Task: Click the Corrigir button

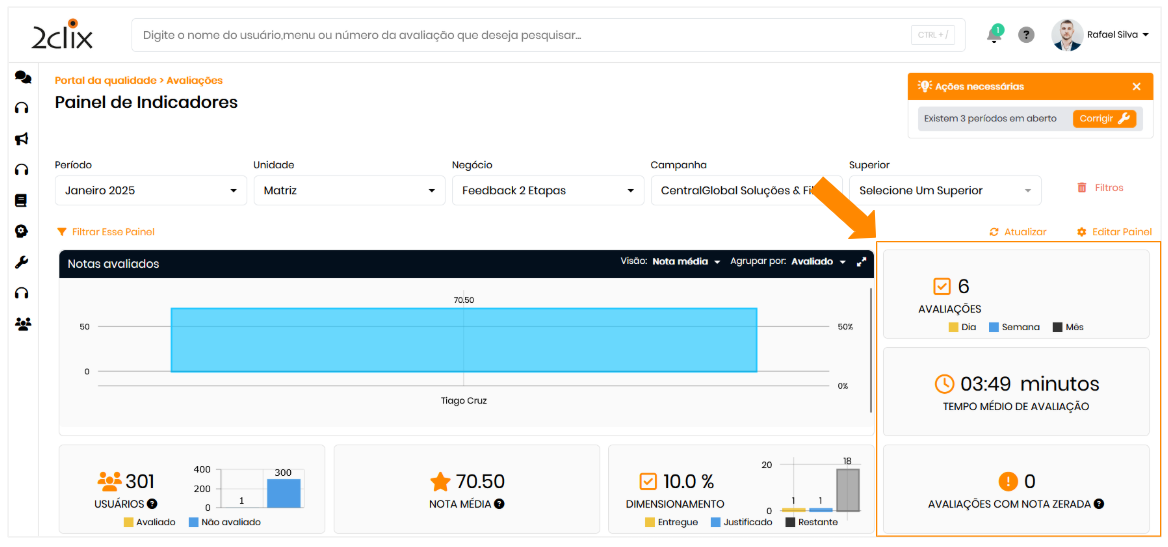Action: (x=1104, y=118)
